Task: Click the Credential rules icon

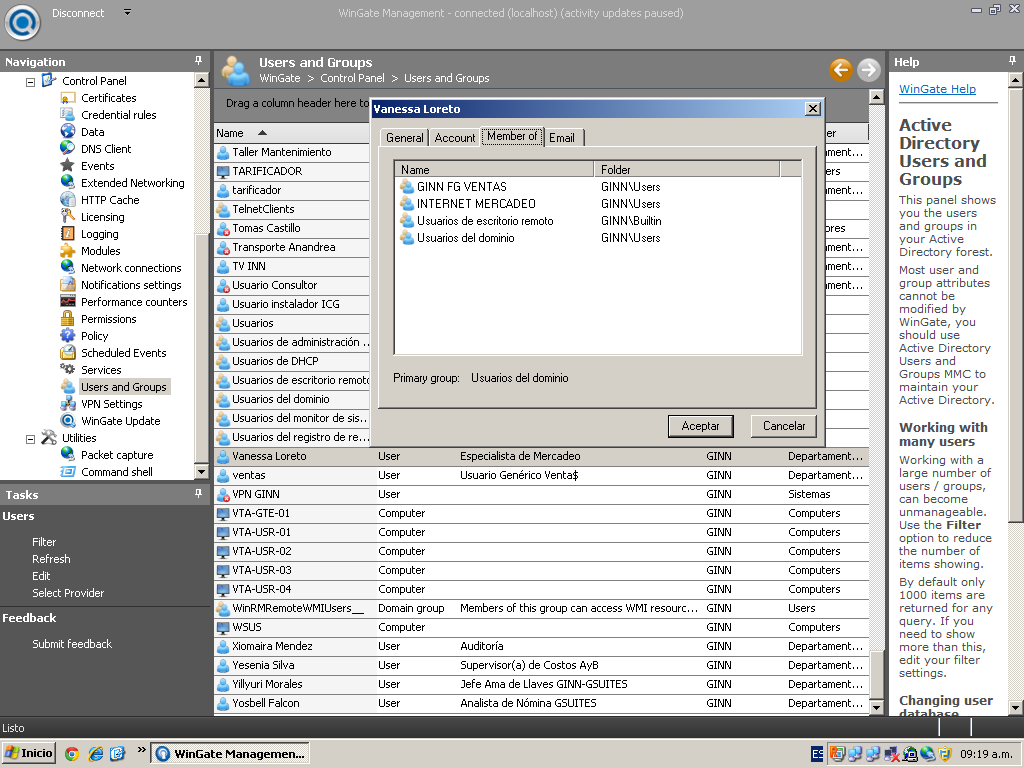Action: [68, 115]
